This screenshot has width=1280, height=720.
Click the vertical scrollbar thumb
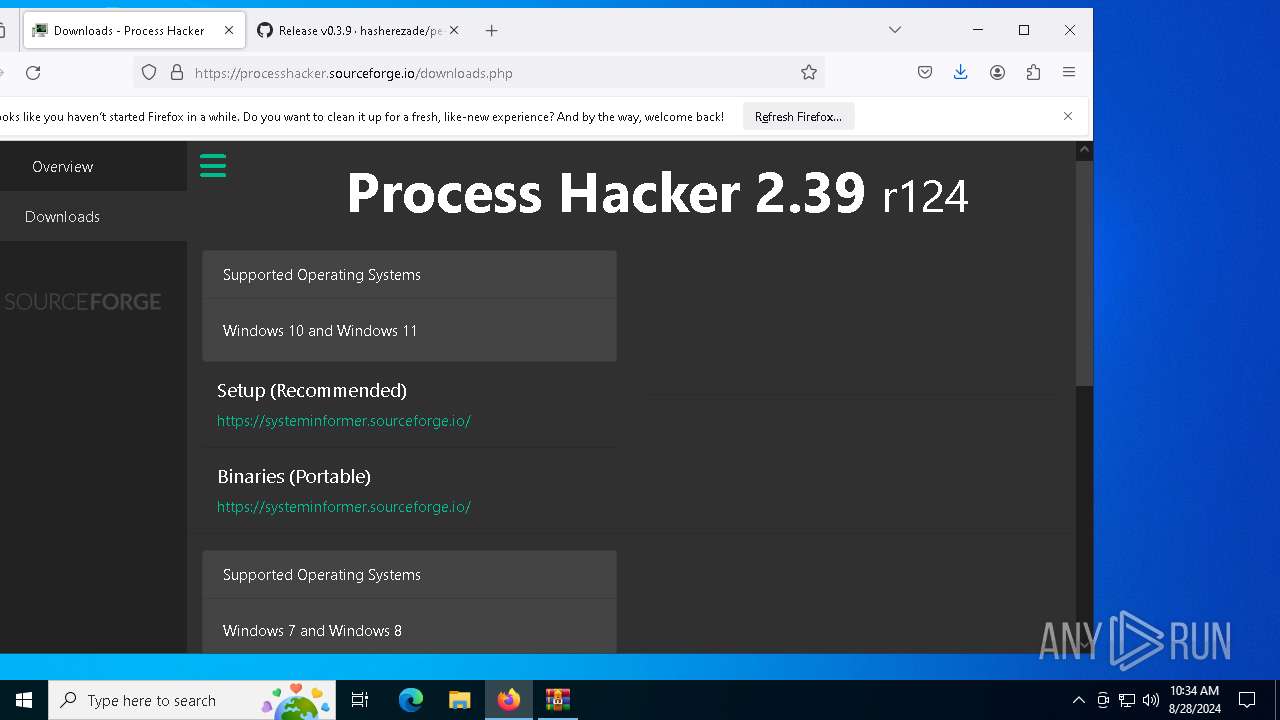click(x=1084, y=273)
